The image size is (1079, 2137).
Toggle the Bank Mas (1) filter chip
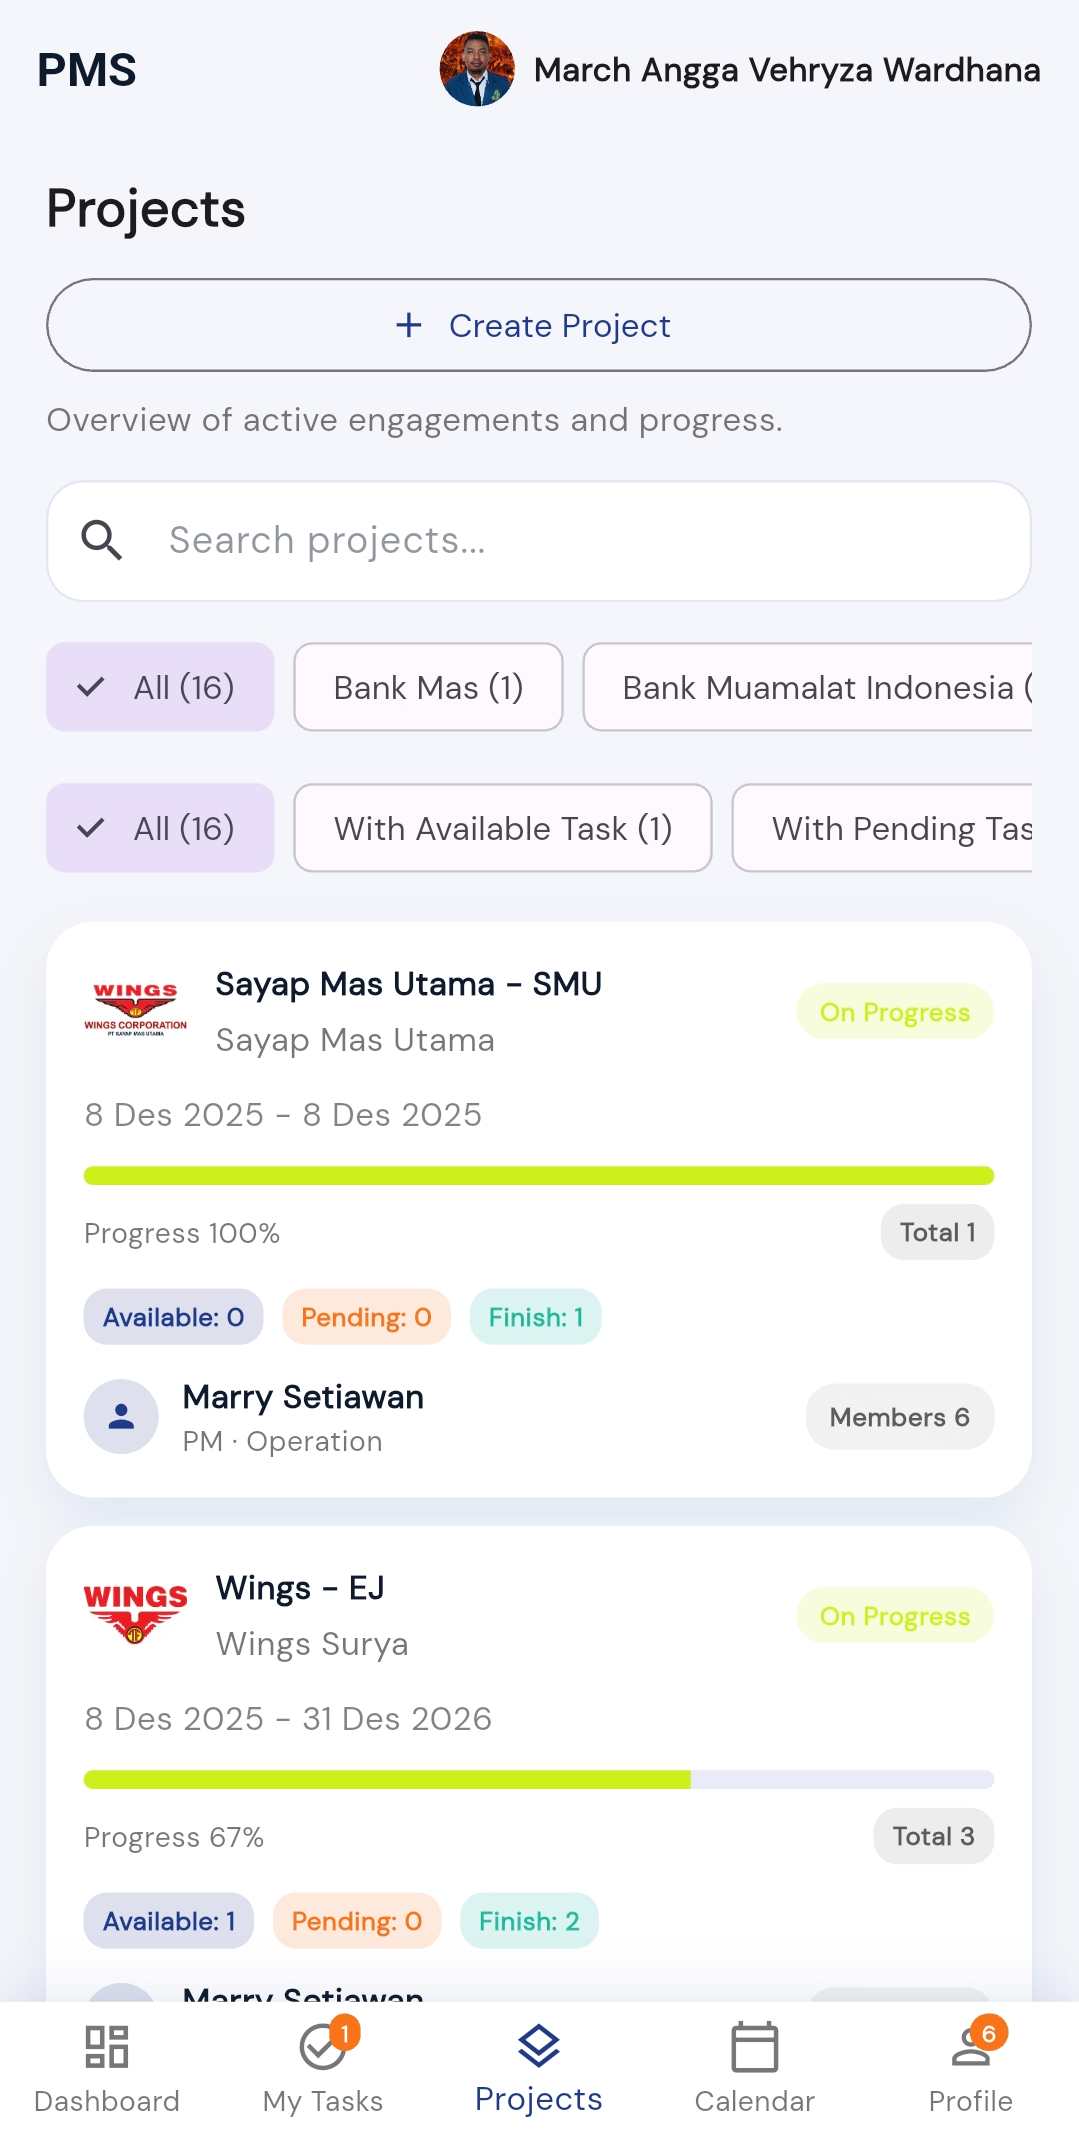click(x=428, y=687)
